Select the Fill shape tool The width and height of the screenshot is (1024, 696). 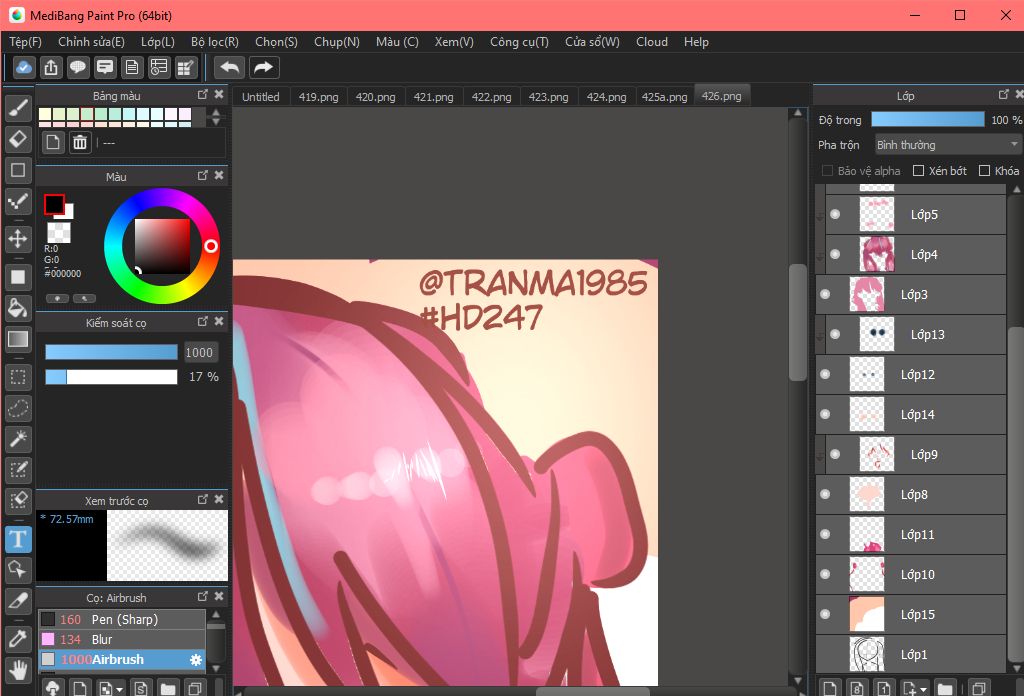tap(18, 277)
